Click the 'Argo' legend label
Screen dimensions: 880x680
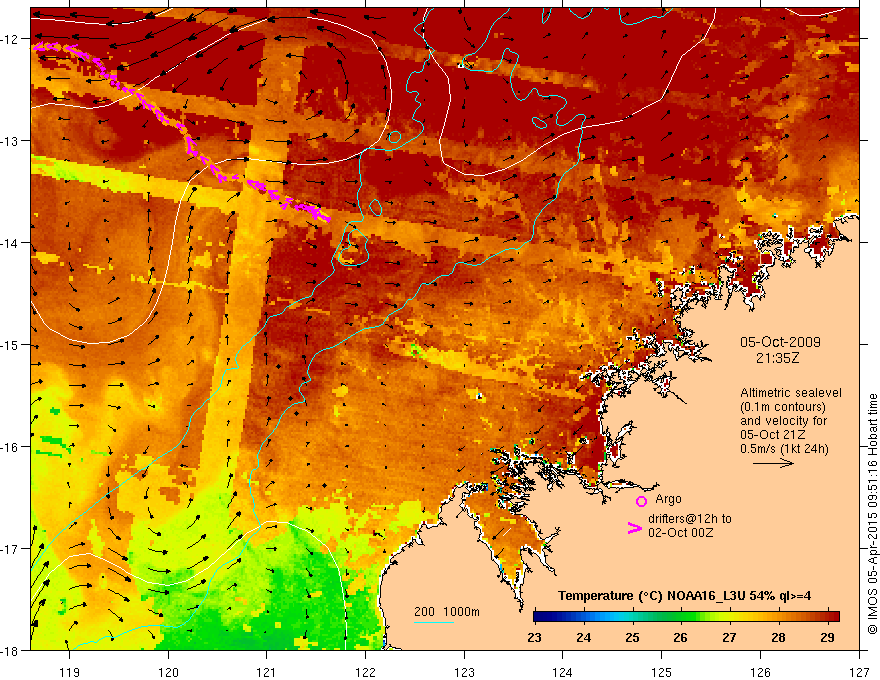[x=668, y=499]
